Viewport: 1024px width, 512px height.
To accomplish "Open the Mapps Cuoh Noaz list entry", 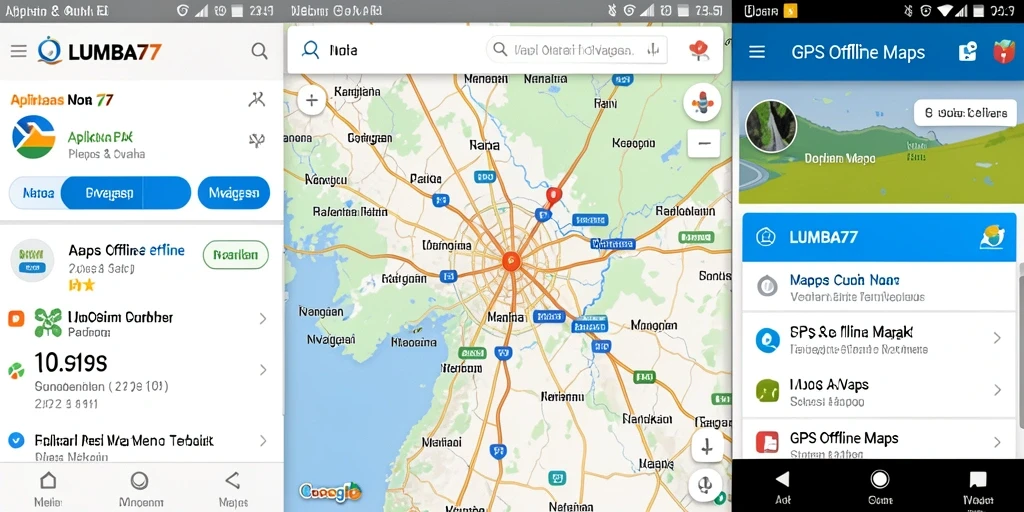I will [x=879, y=287].
